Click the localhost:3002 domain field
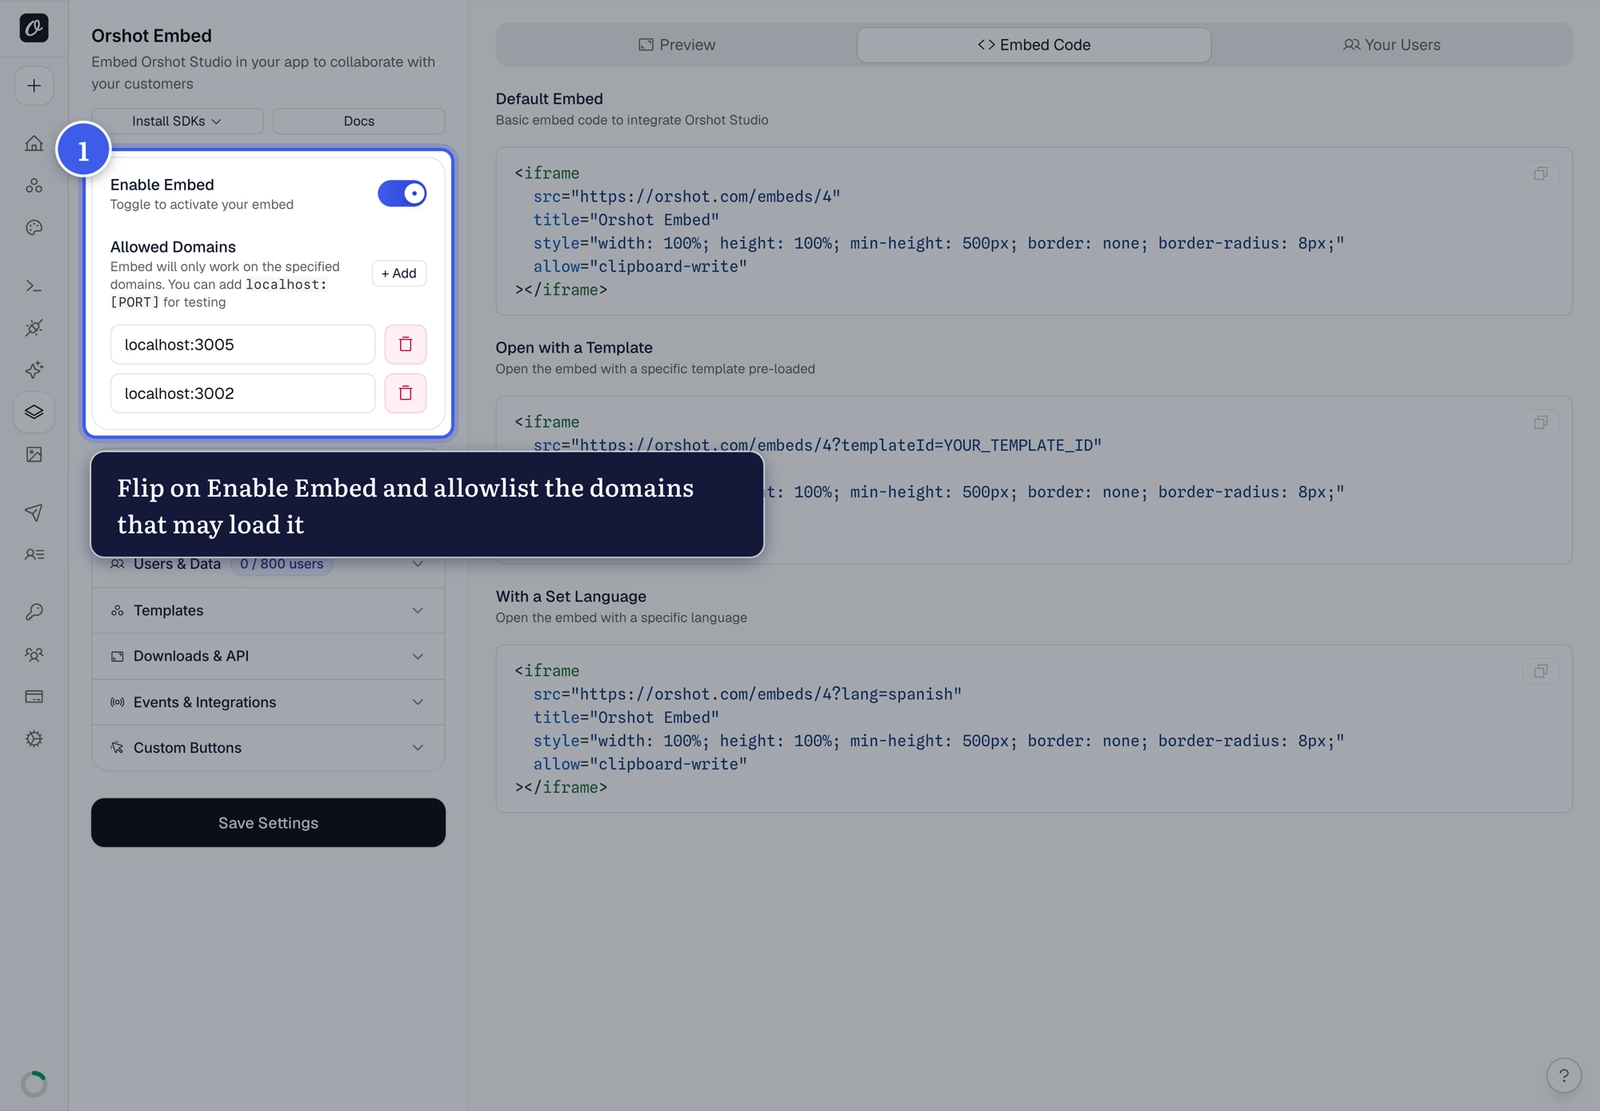Image resolution: width=1600 pixels, height=1111 pixels. click(x=243, y=393)
